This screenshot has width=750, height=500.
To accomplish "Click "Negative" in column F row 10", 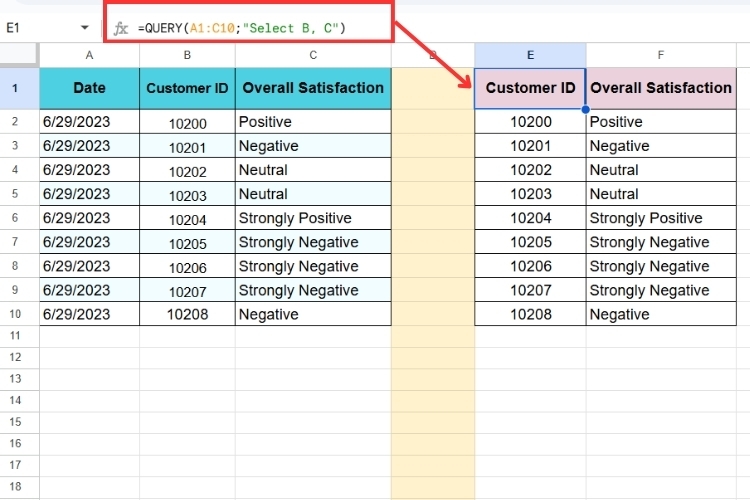I will [x=661, y=314].
